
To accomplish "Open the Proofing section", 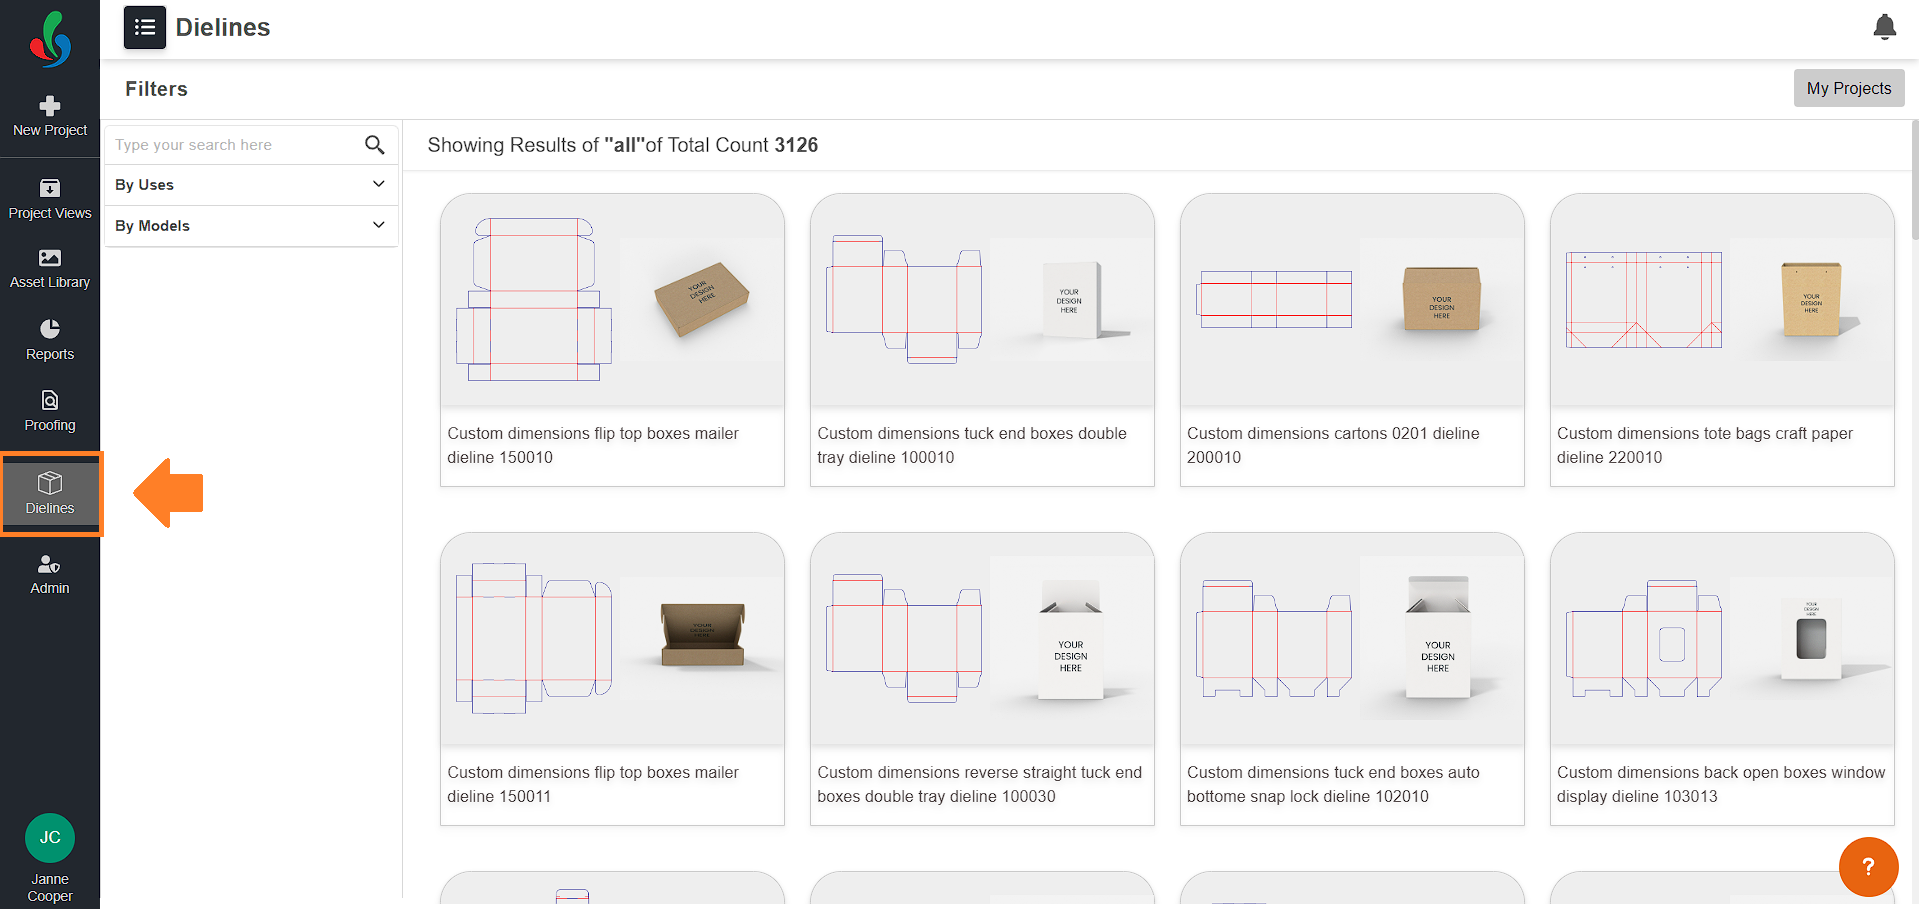I will pyautogui.click(x=50, y=411).
